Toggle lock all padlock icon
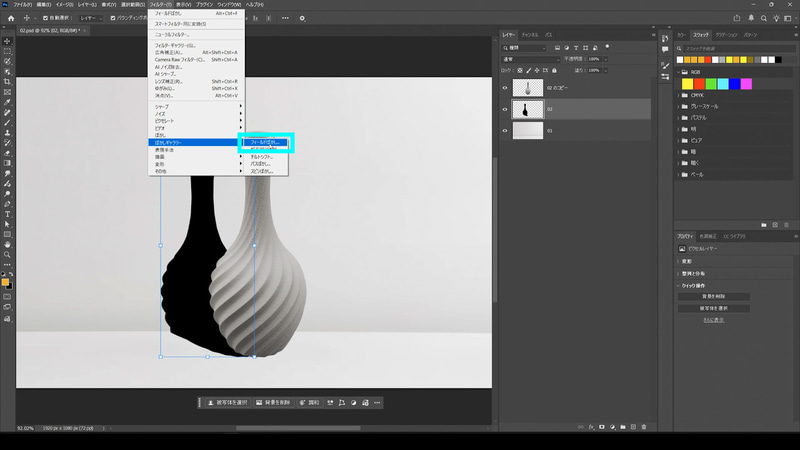The image size is (800, 450). [555, 70]
